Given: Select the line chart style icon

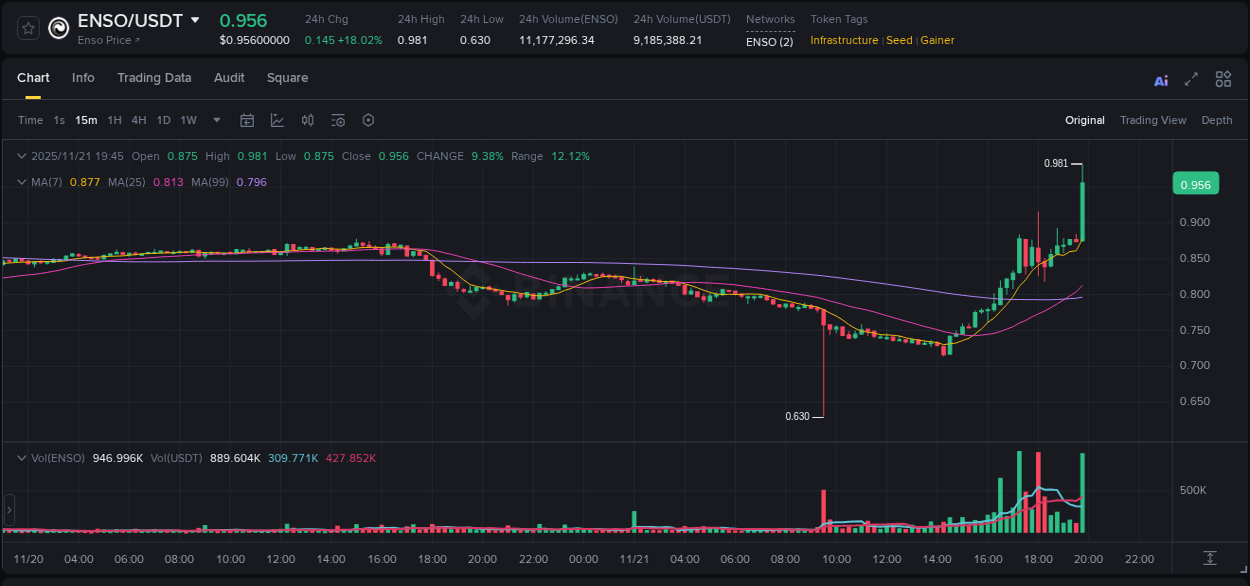Looking at the screenshot, I should click(x=277, y=120).
